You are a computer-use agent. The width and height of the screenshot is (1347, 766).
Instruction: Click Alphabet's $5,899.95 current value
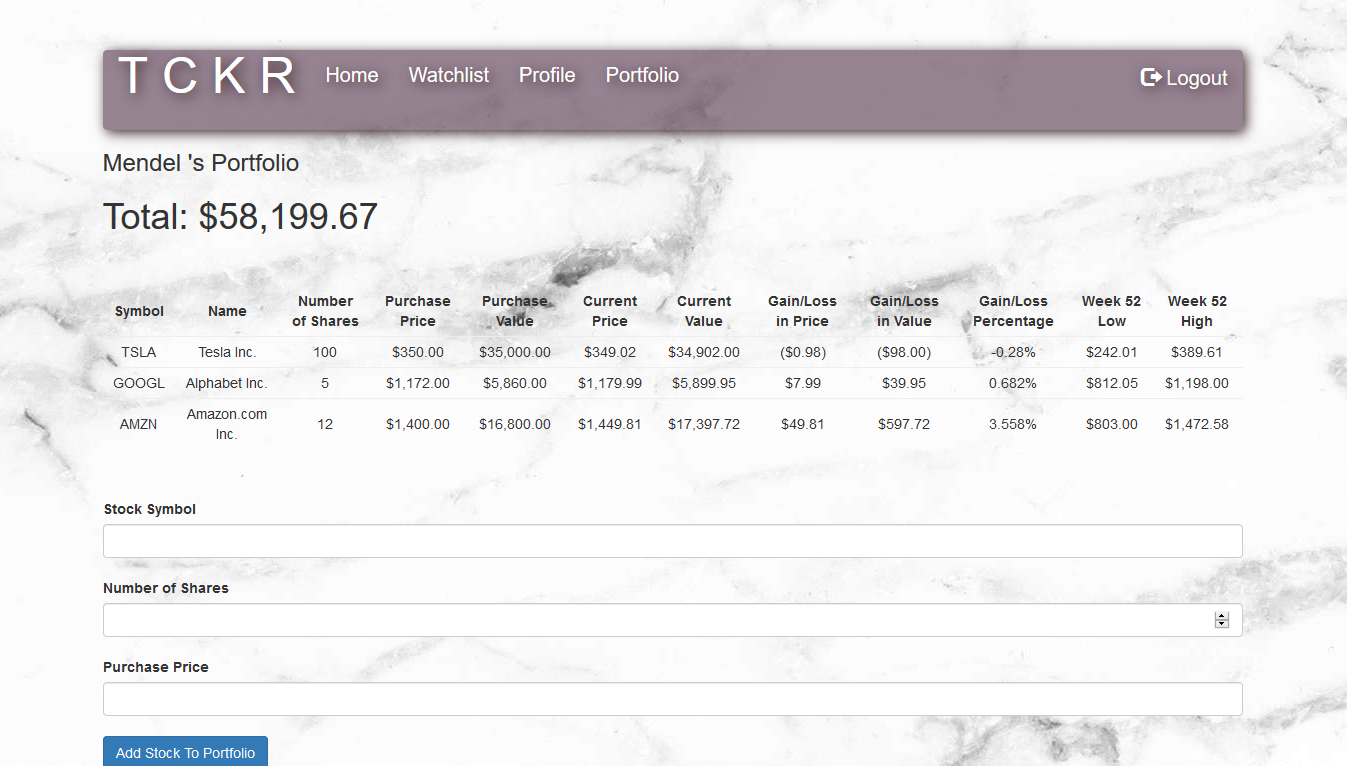(x=704, y=383)
